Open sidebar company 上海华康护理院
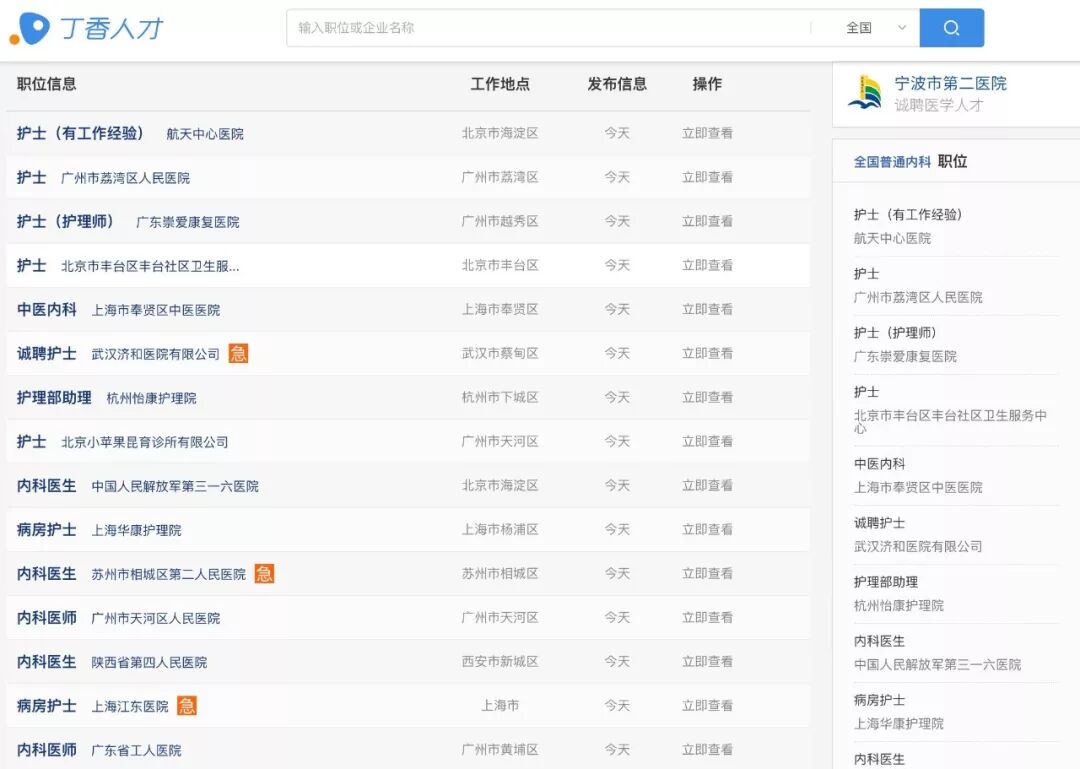The image size is (1080, 769). coord(899,724)
